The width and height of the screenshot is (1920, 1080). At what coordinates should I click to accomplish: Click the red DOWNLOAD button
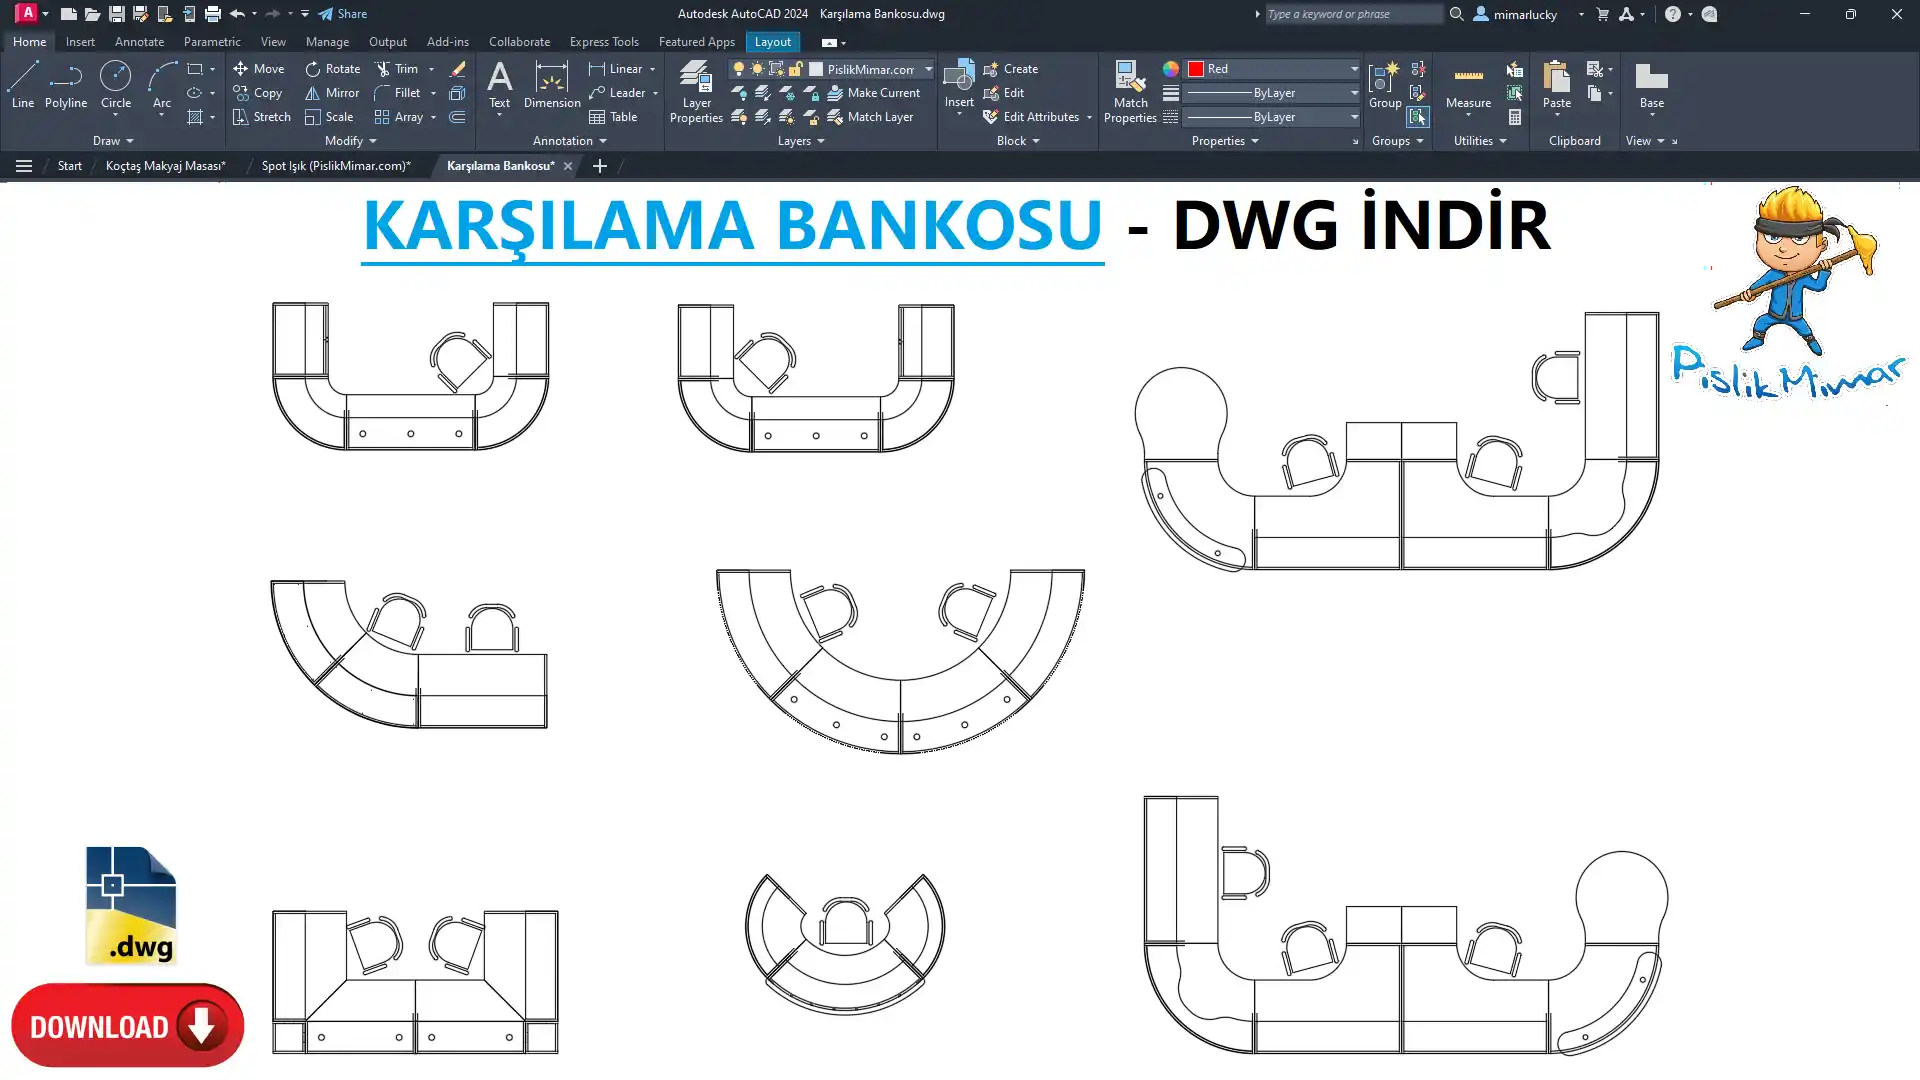click(127, 1026)
